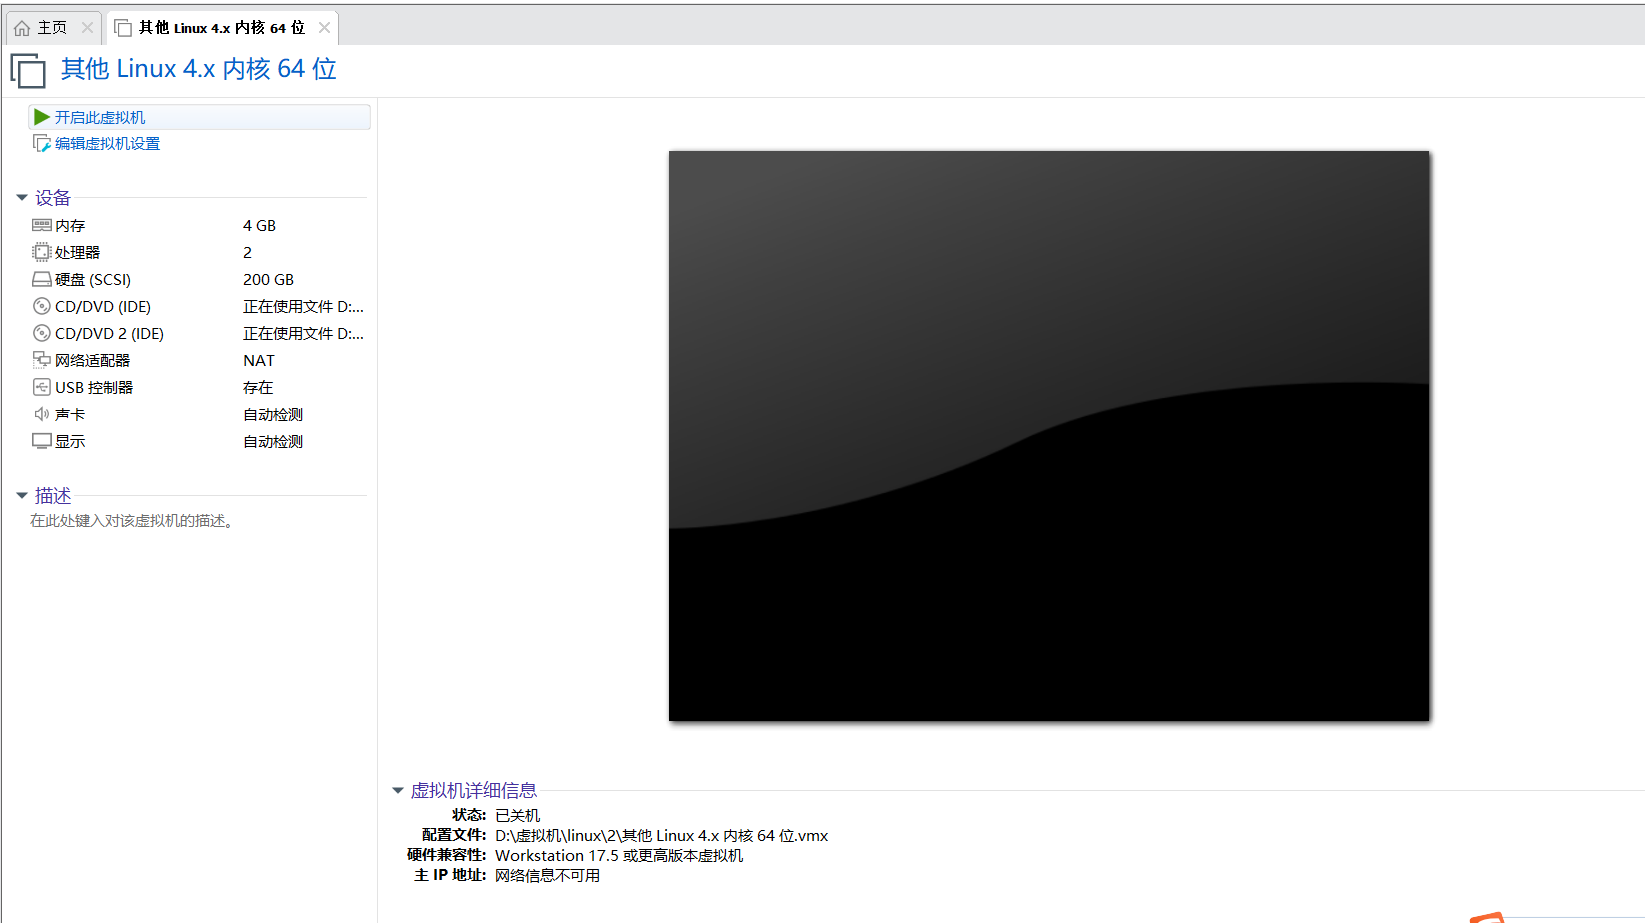Click CD/DVD 2 (IDE) value 正在使用文件 D:...

coord(303,334)
